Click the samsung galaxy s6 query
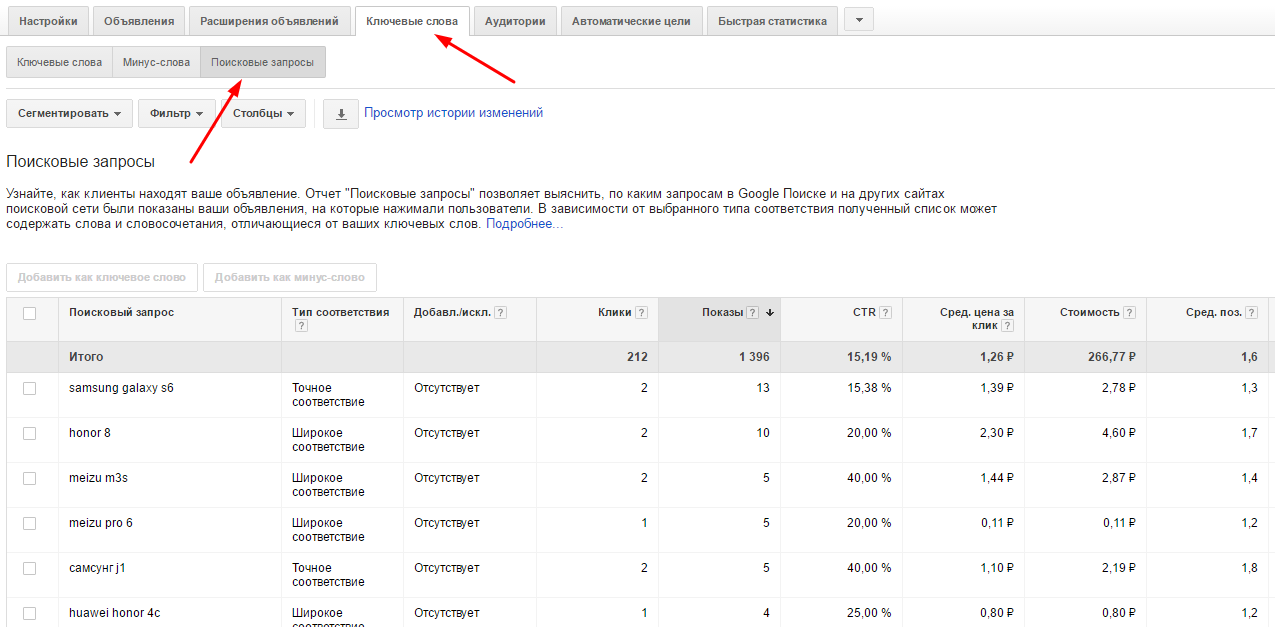 121,388
